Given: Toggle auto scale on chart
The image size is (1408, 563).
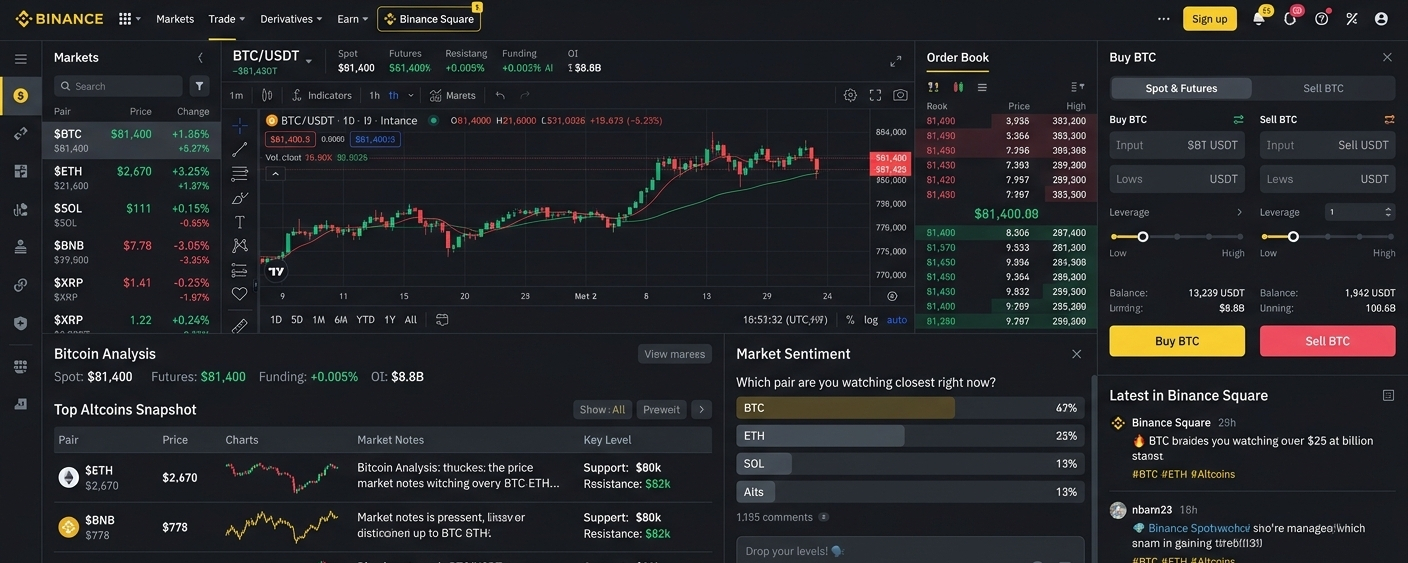Looking at the screenshot, I should (897, 320).
